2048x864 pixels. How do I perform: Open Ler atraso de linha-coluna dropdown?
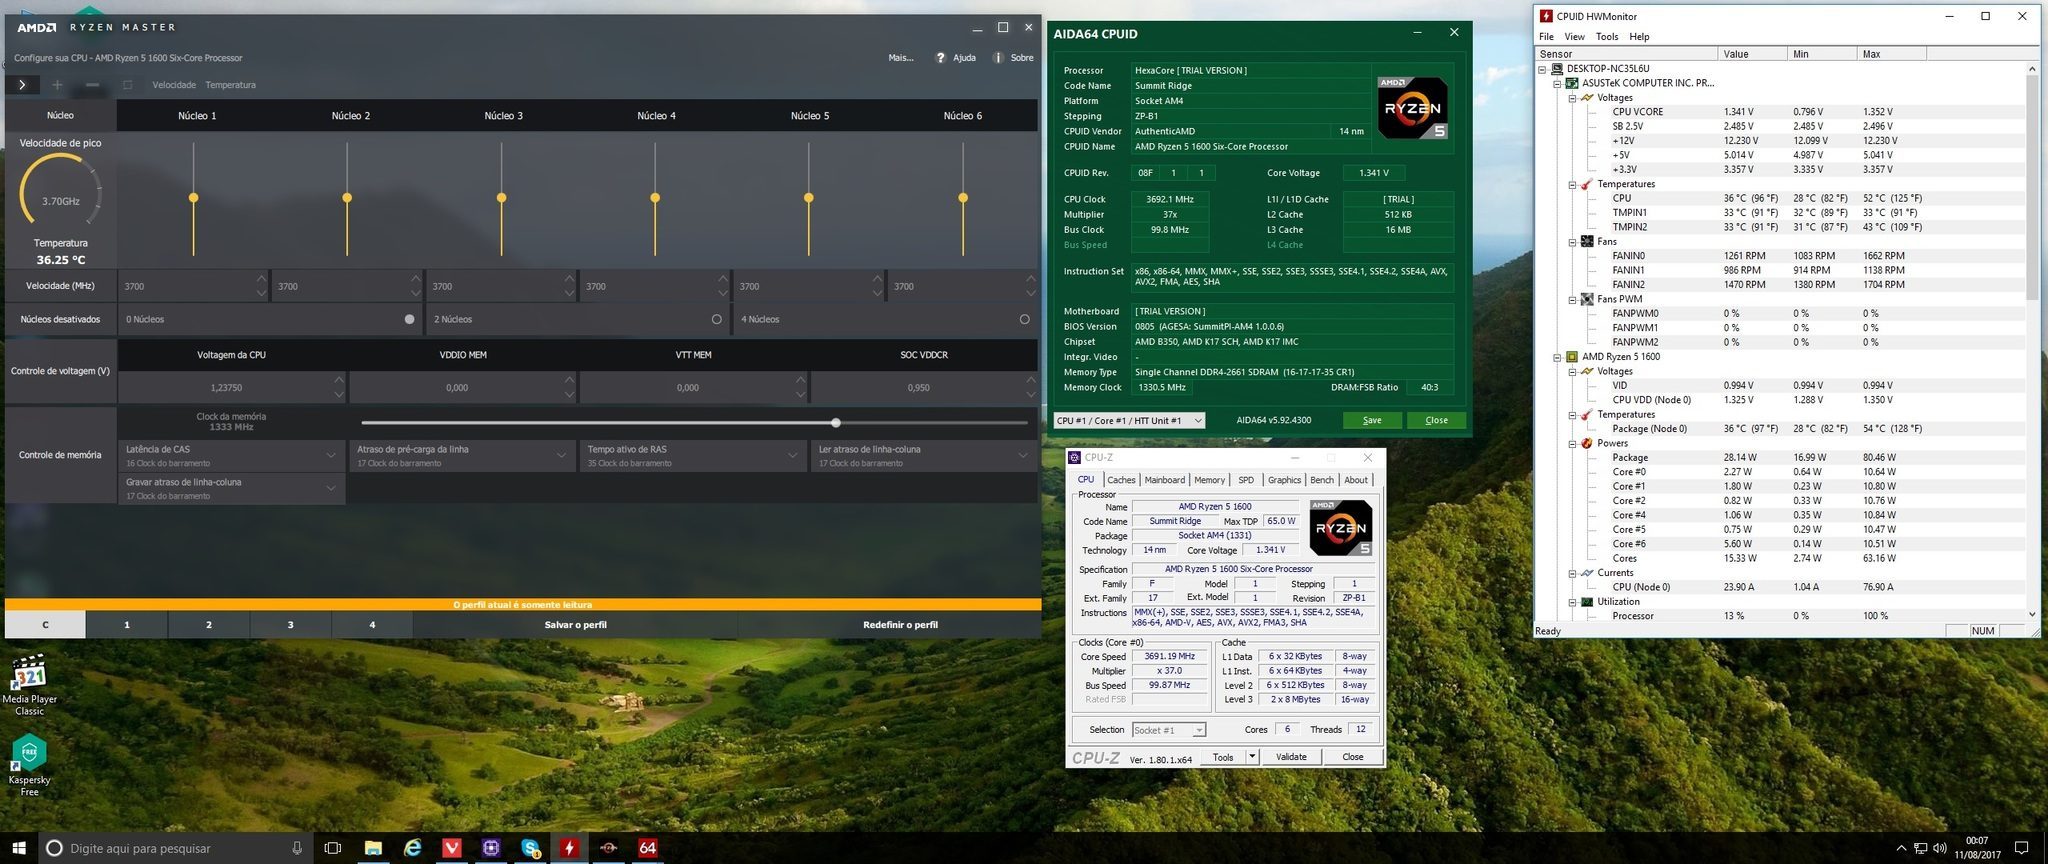point(924,456)
